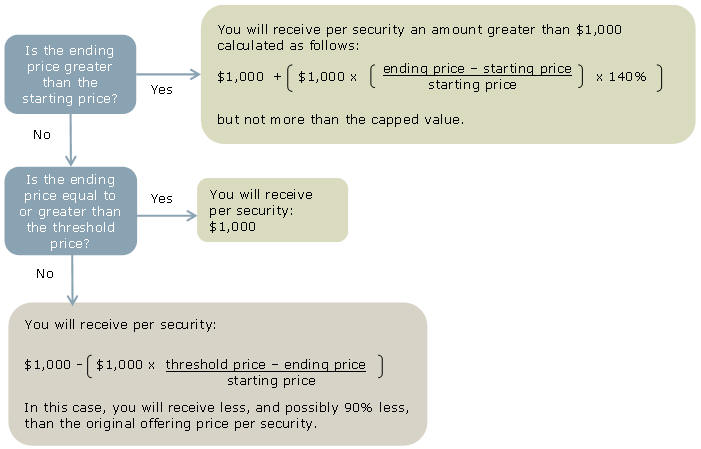701x449 pixels.
Task: Click the "ending price – starting price" numerator
Action: (x=477, y=69)
